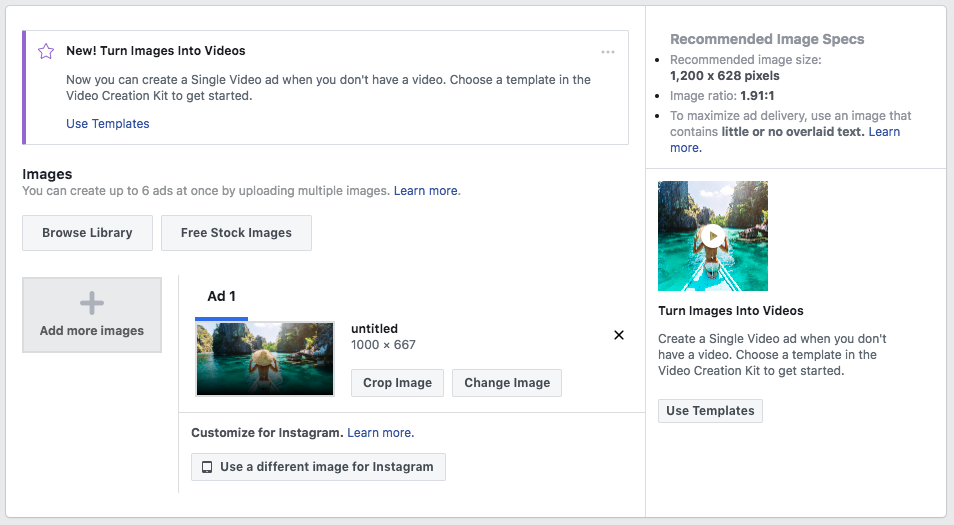Click the Recommended Image Specs heading
954x525 pixels.
(x=767, y=40)
